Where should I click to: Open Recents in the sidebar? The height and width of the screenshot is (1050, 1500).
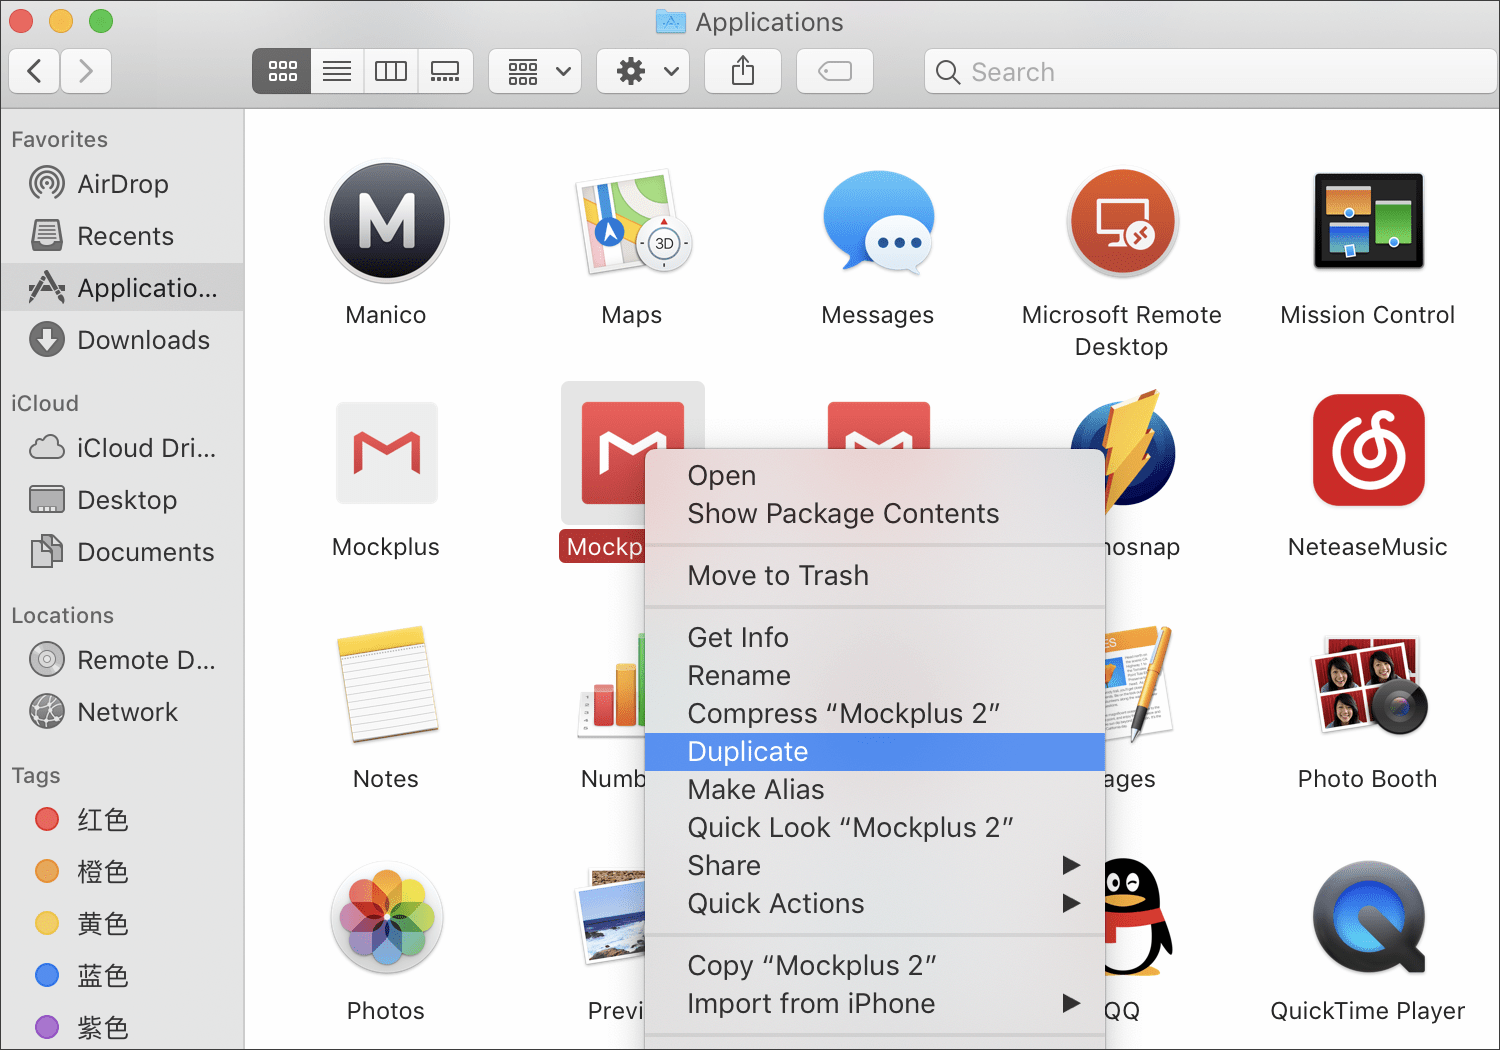(x=122, y=236)
